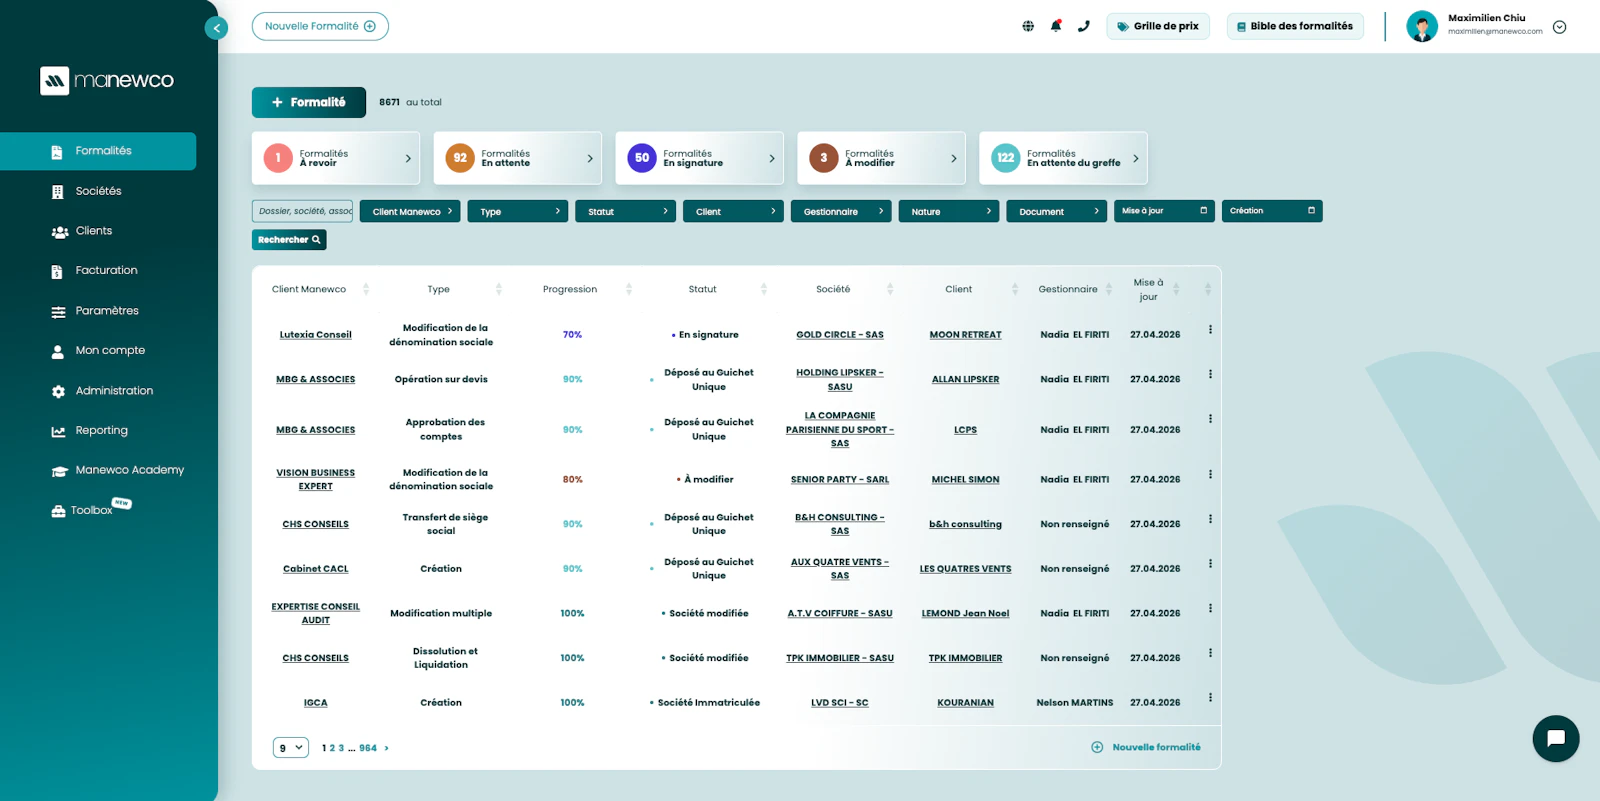The width and height of the screenshot is (1600, 801).
Task: Open row menu for LA COMPAGNIE PARISIENNE DU SPORT
Action: tap(1210, 419)
